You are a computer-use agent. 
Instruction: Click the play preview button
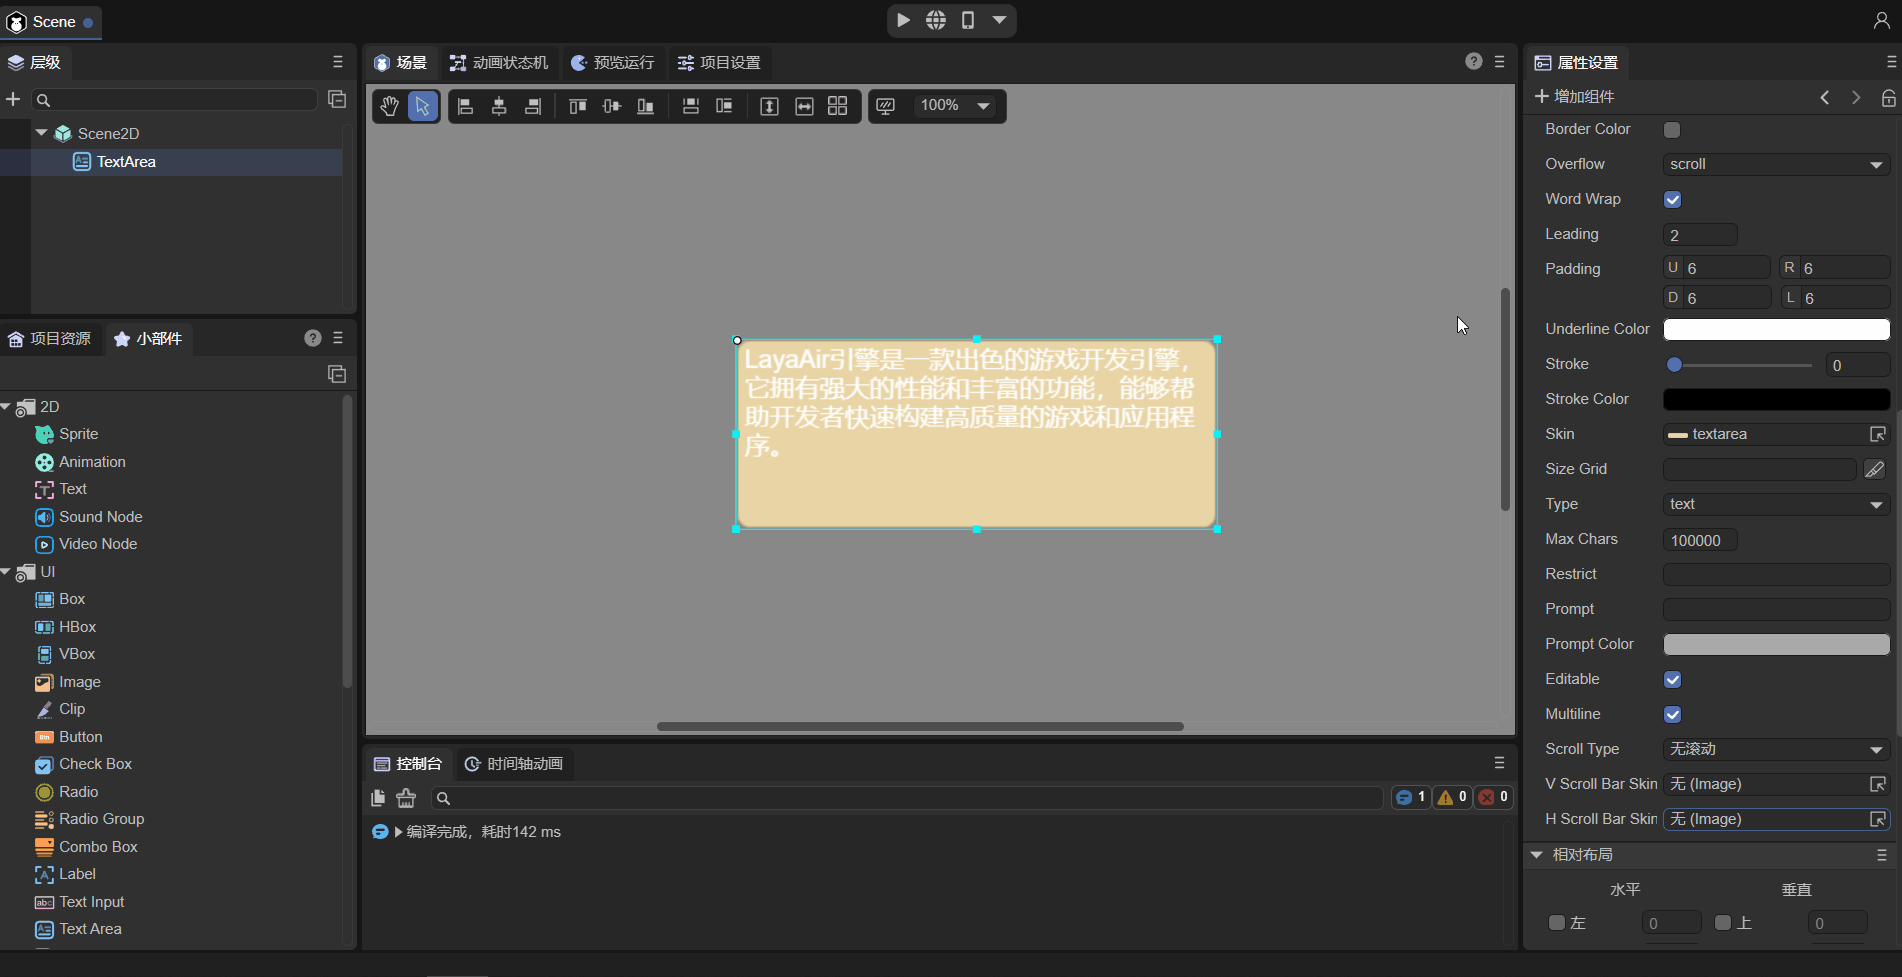[x=903, y=20]
